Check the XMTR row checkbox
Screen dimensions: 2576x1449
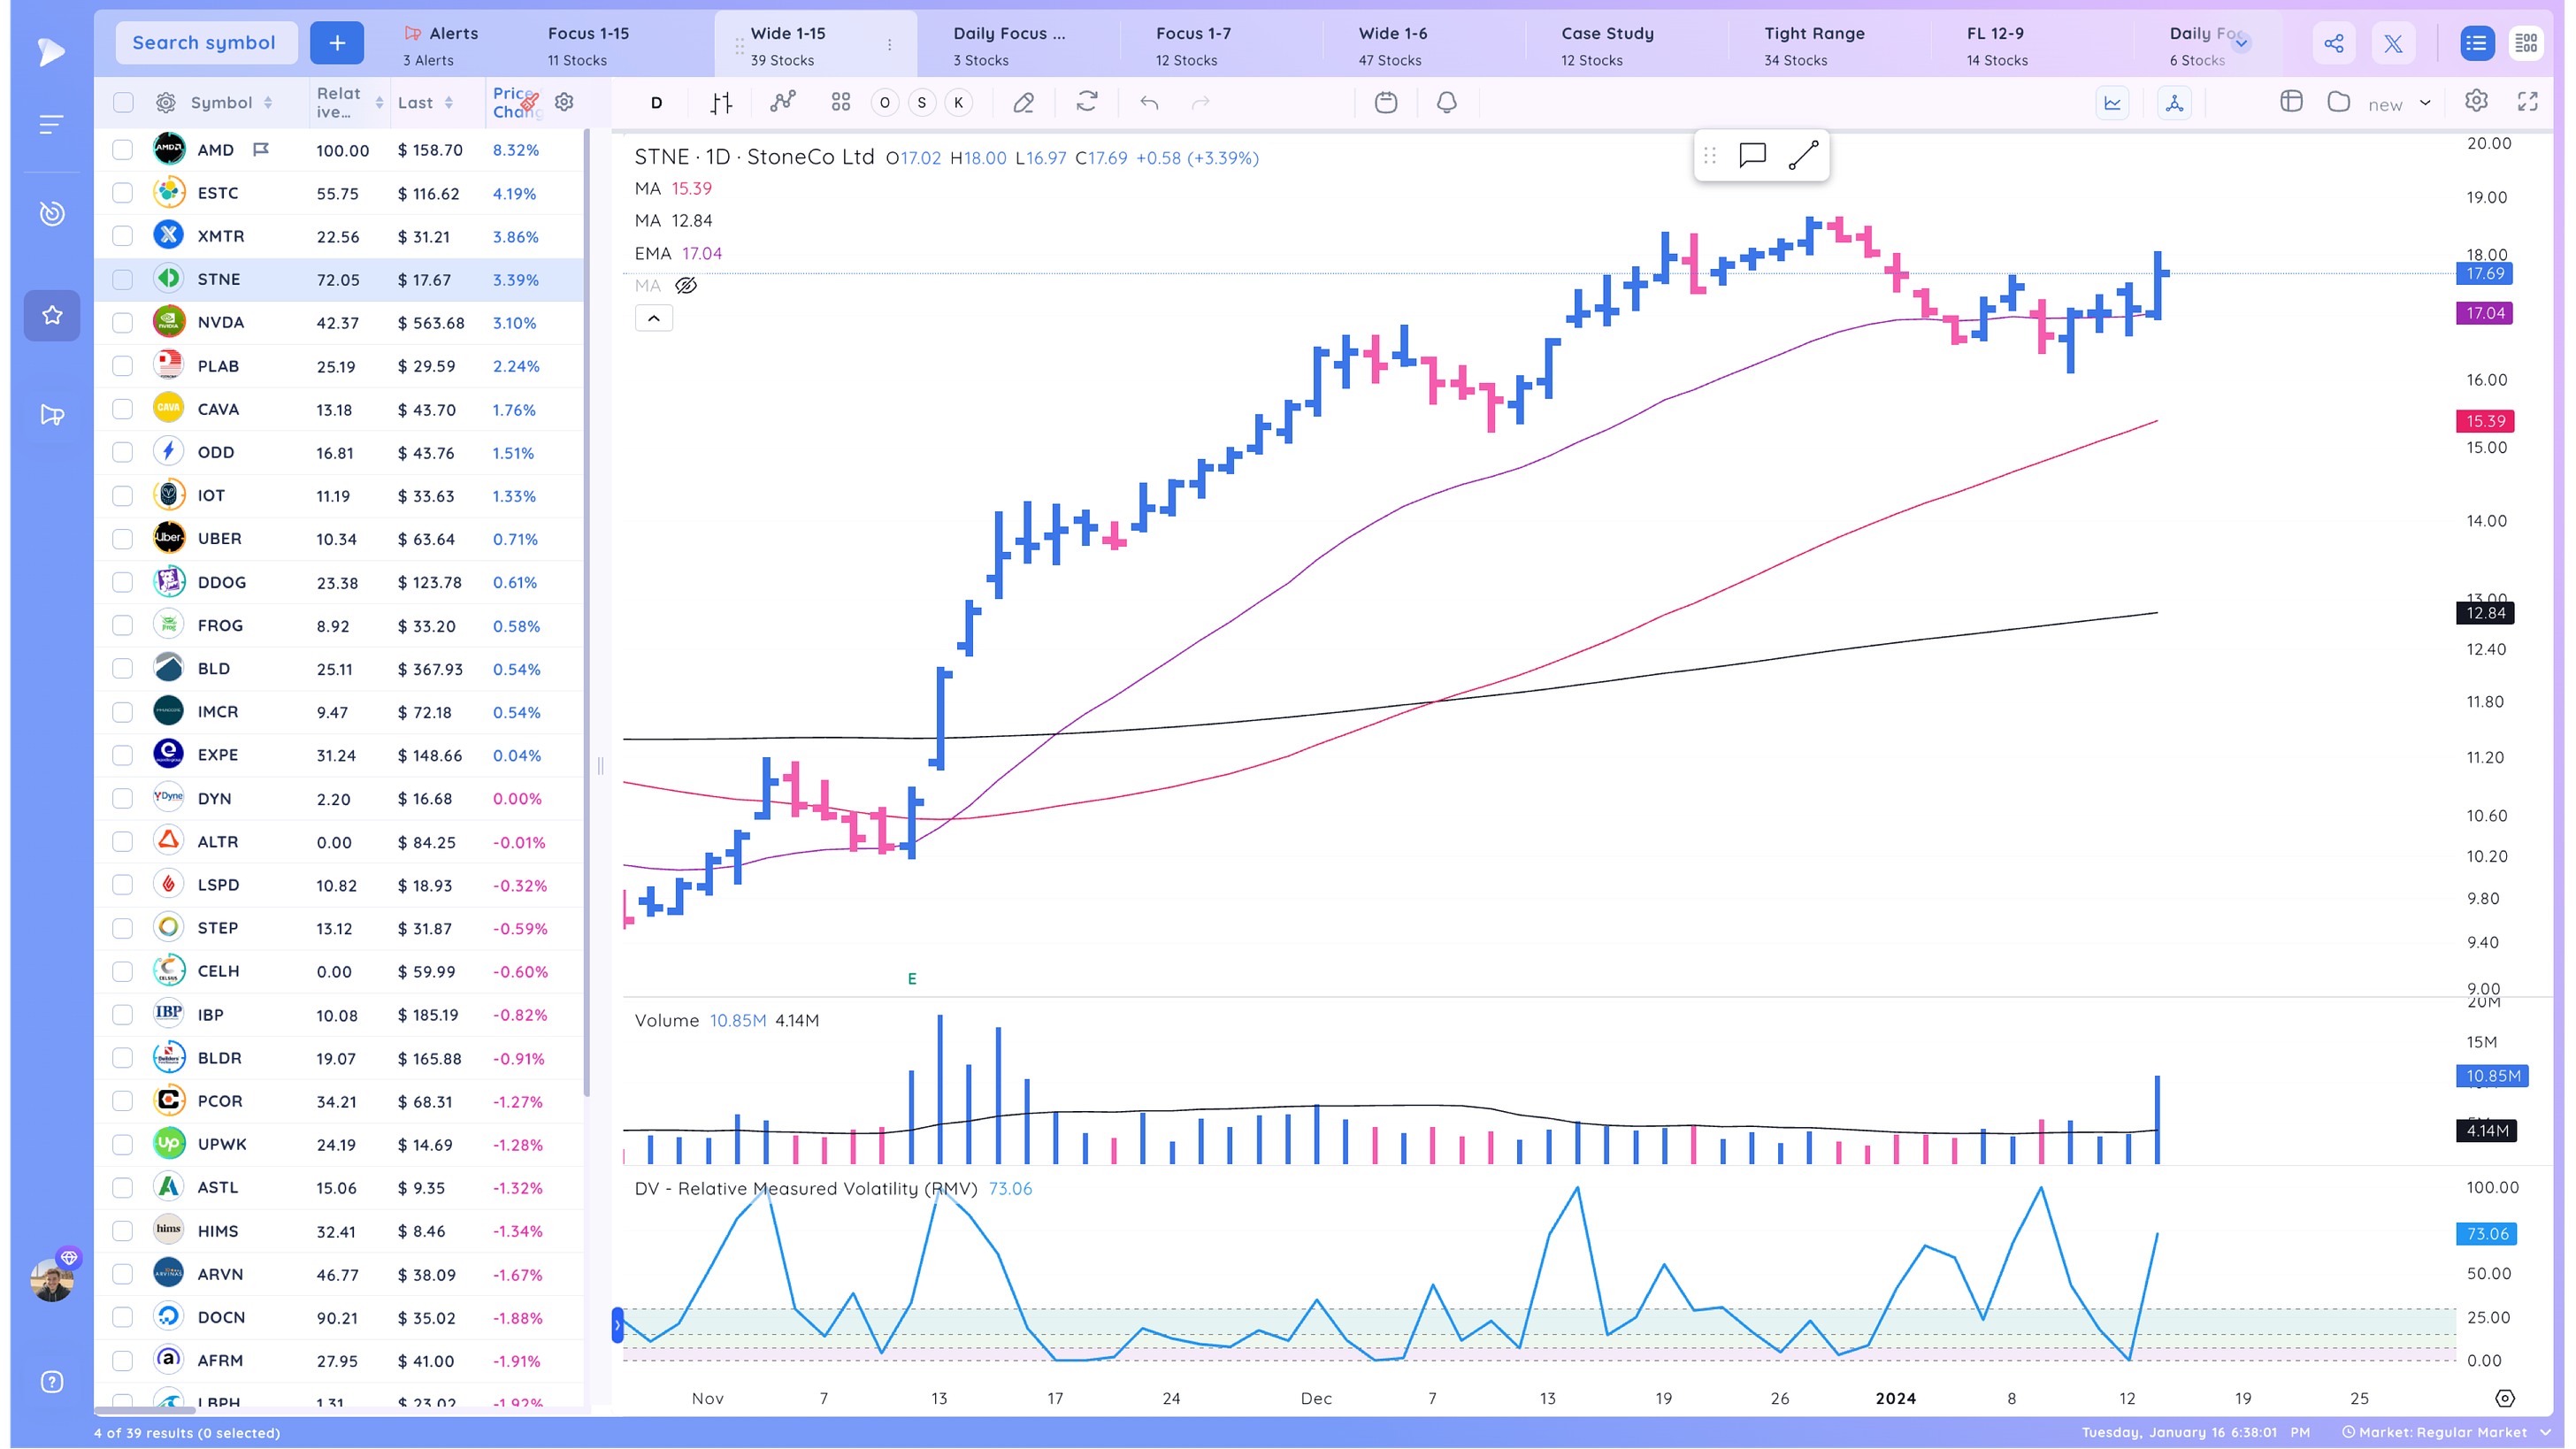123,236
